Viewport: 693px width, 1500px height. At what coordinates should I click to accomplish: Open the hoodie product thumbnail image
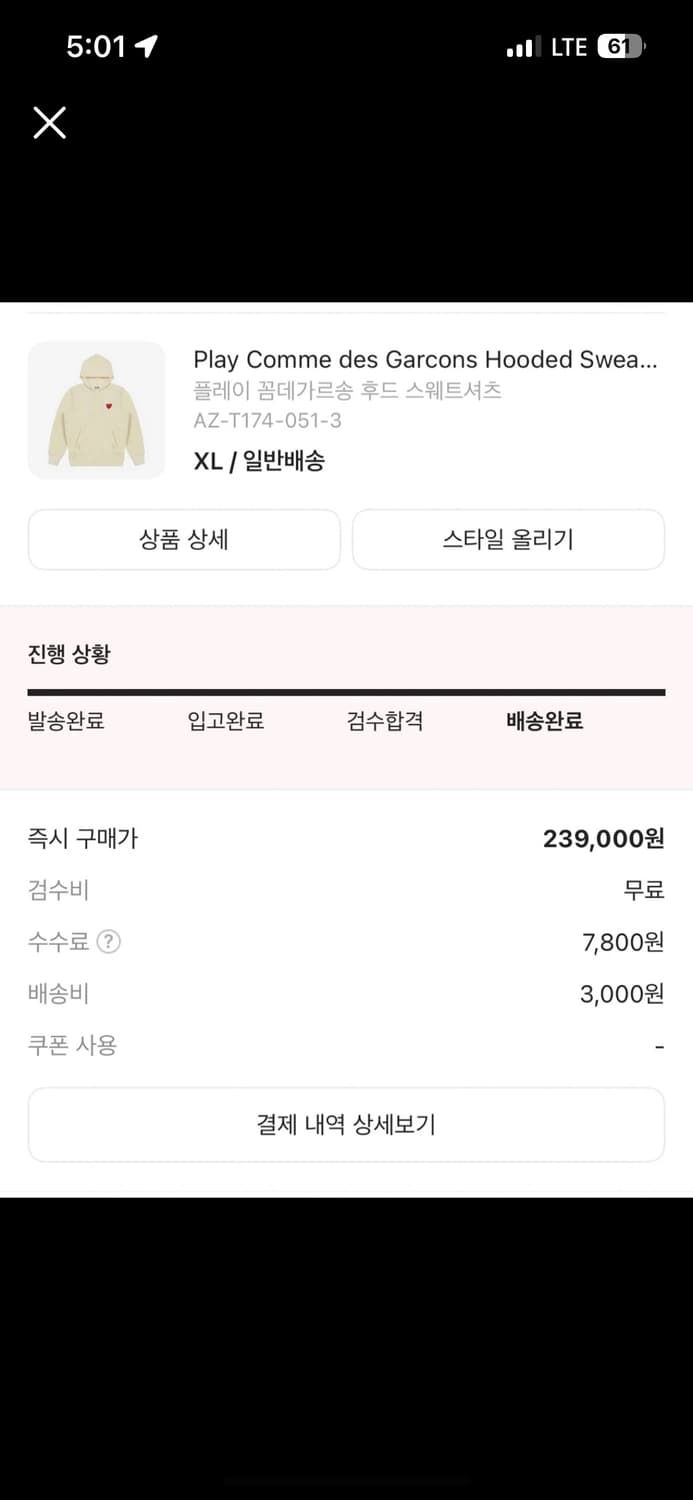96,410
